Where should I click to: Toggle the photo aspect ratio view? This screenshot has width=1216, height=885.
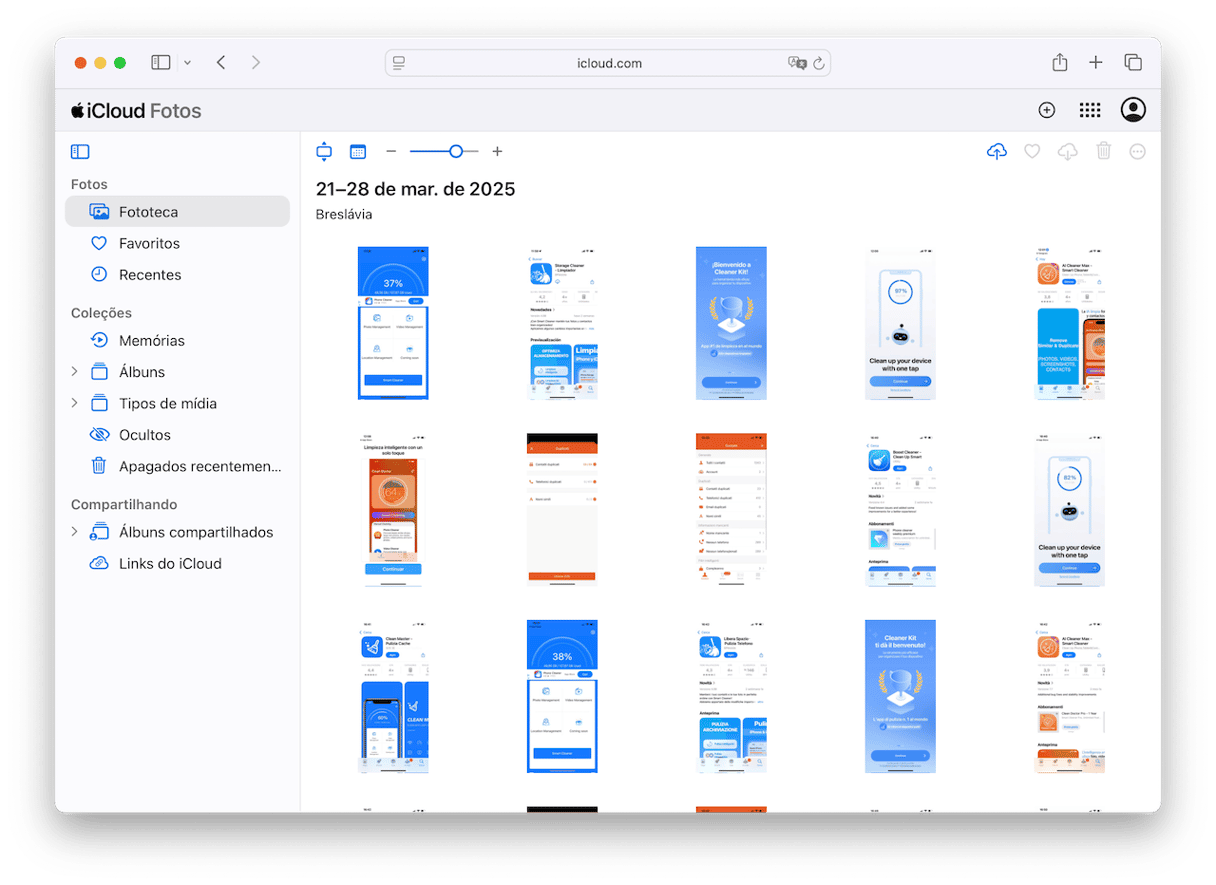pyautogui.click(x=324, y=152)
